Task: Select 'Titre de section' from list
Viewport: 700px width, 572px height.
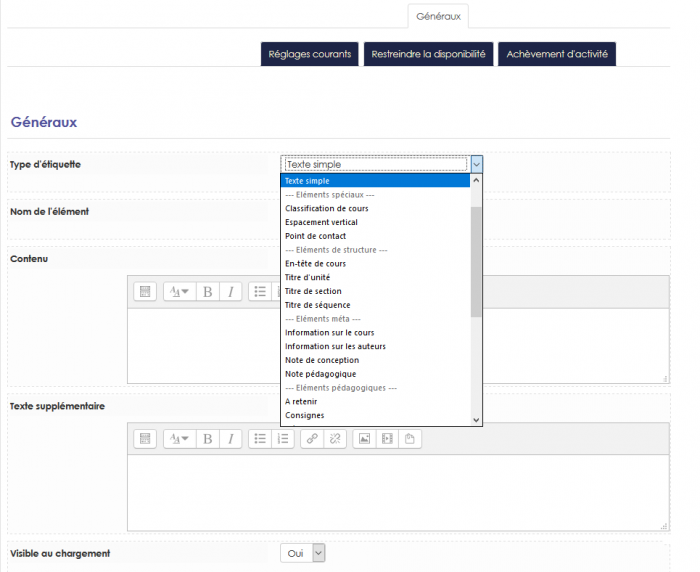Action: point(313,291)
